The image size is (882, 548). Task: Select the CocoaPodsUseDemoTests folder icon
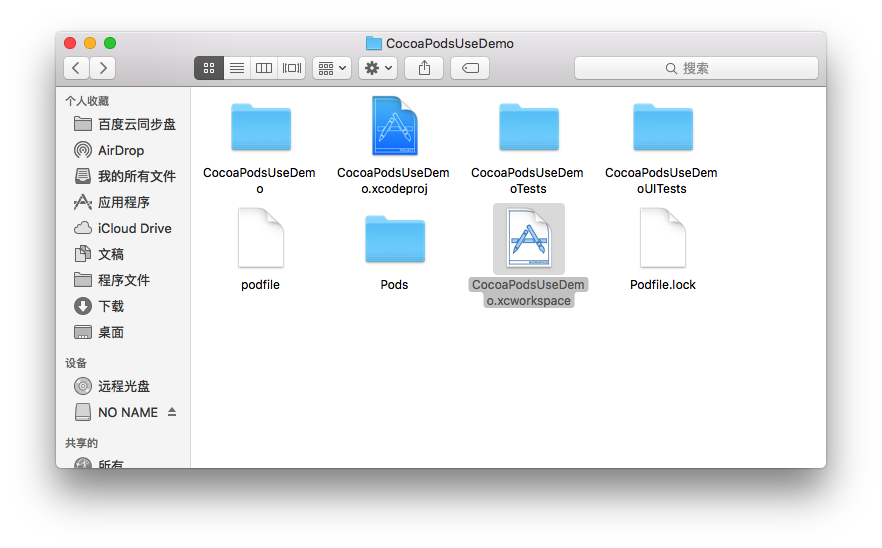click(x=529, y=127)
